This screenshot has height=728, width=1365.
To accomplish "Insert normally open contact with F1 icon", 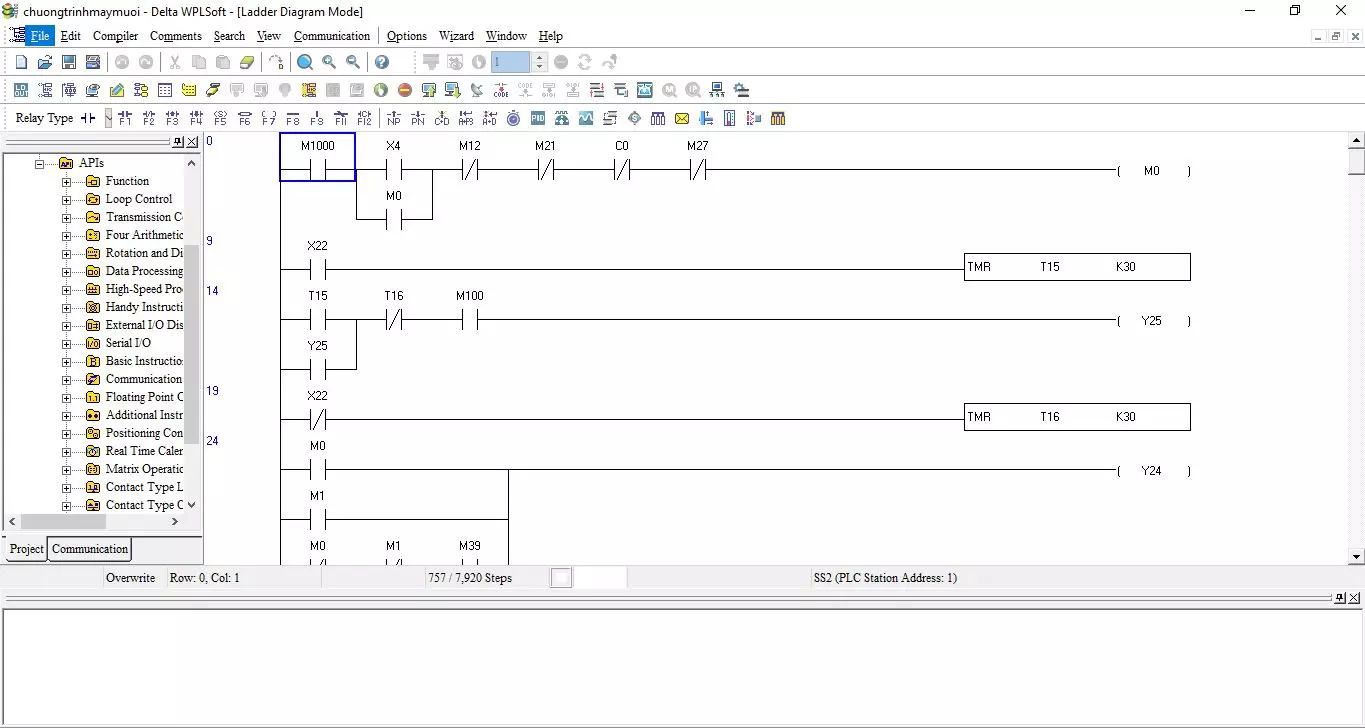I will pos(124,118).
